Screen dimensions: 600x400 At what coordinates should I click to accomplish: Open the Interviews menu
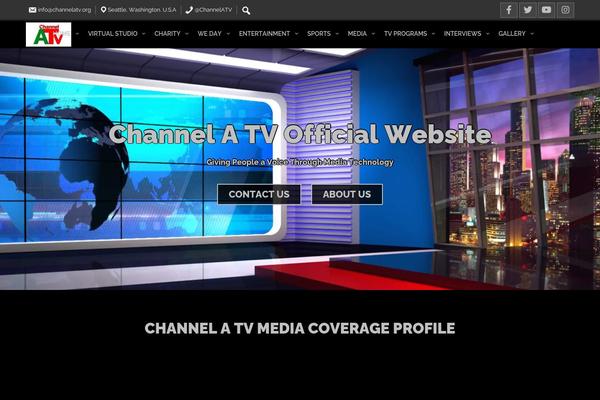click(x=462, y=34)
